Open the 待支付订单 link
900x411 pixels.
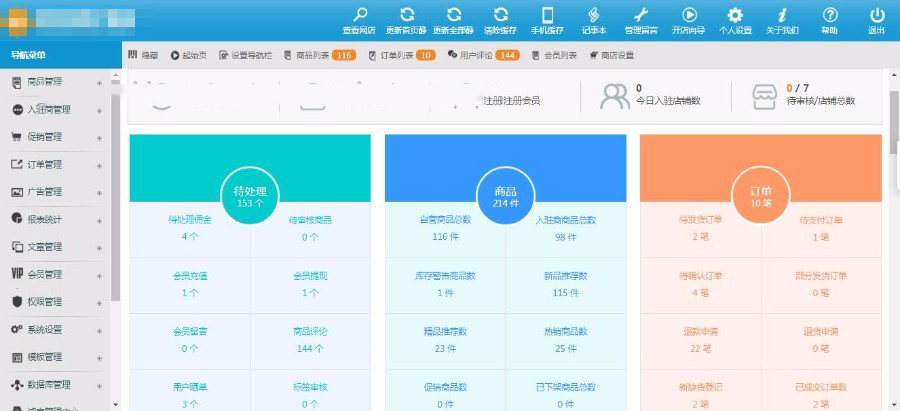point(821,220)
